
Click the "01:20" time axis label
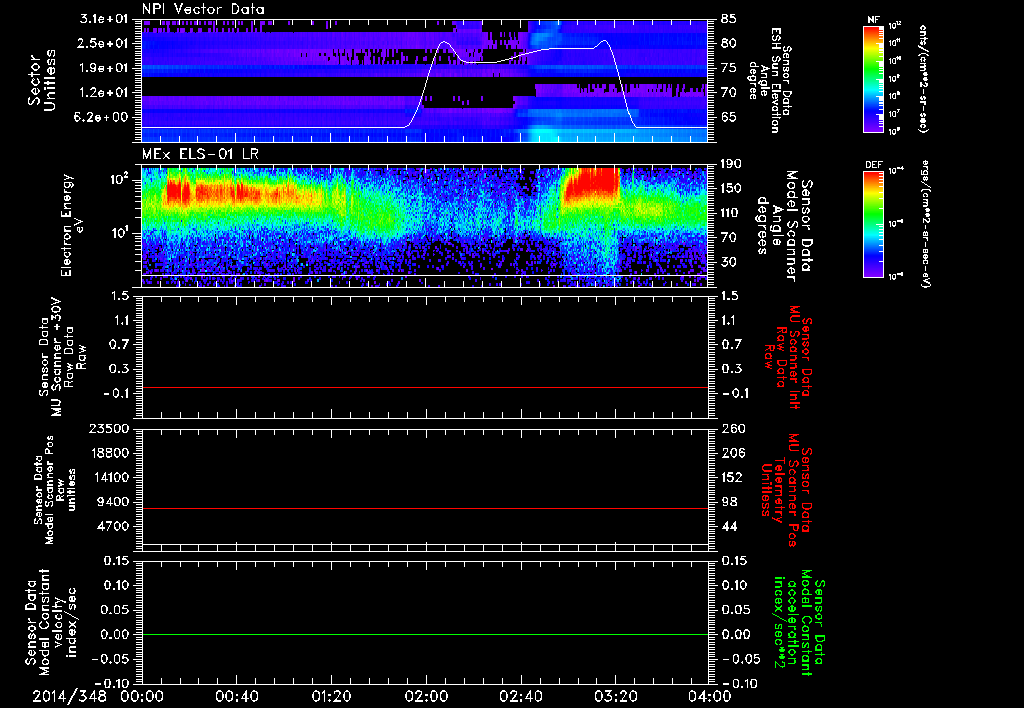pyautogui.click(x=331, y=696)
